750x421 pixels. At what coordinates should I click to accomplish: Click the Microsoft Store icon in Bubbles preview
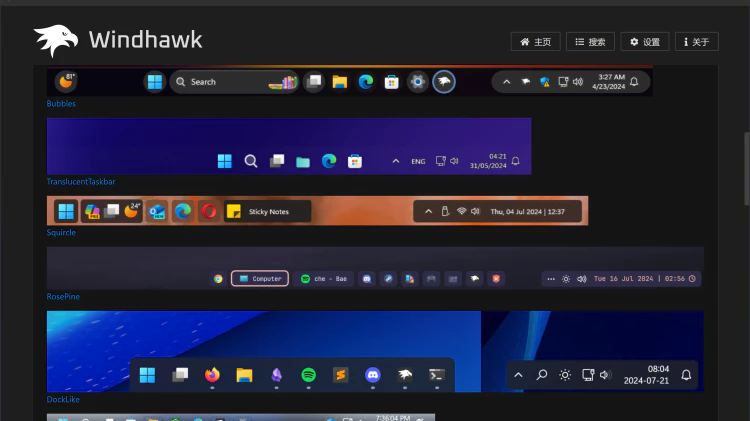pyautogui.click(x=391, y=82)
